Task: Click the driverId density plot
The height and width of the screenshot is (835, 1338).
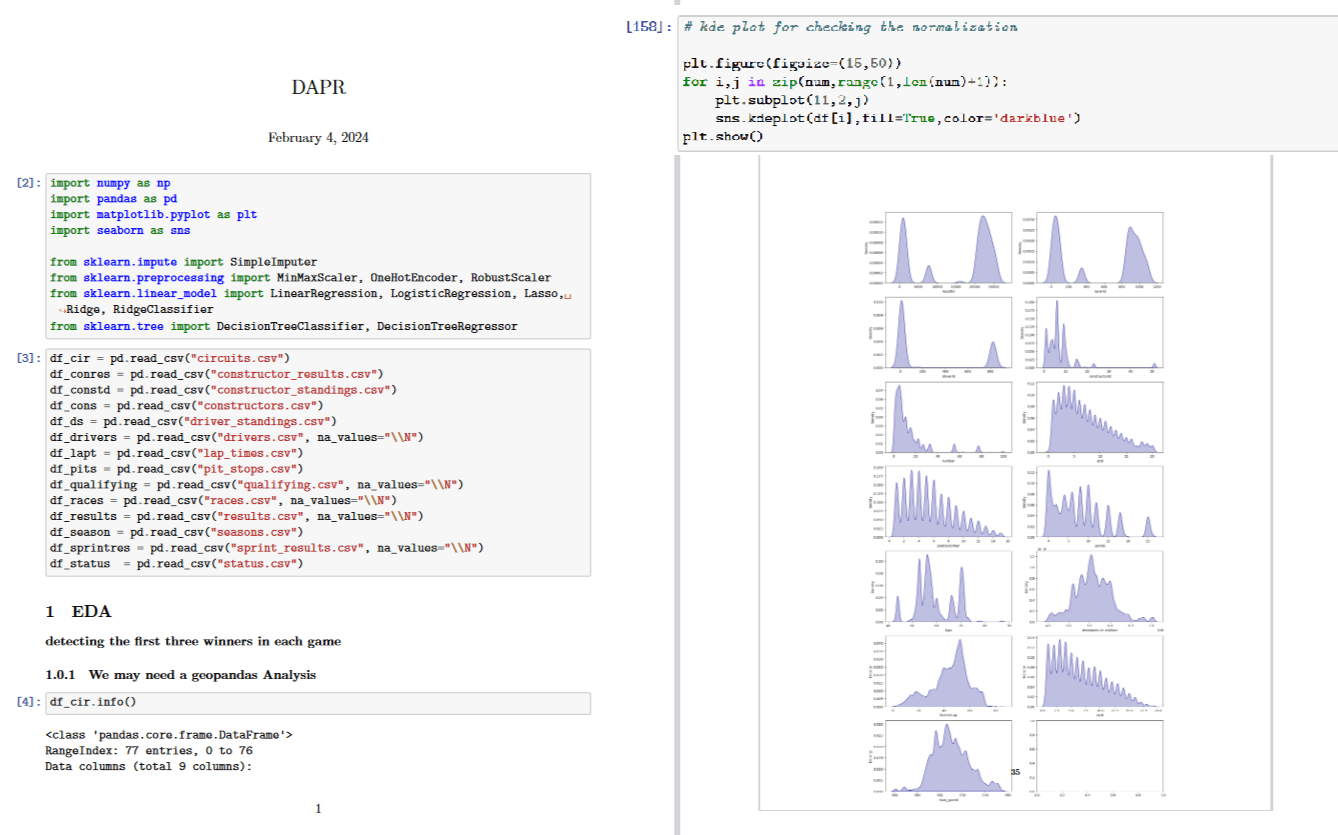Action: pos(948,334)
